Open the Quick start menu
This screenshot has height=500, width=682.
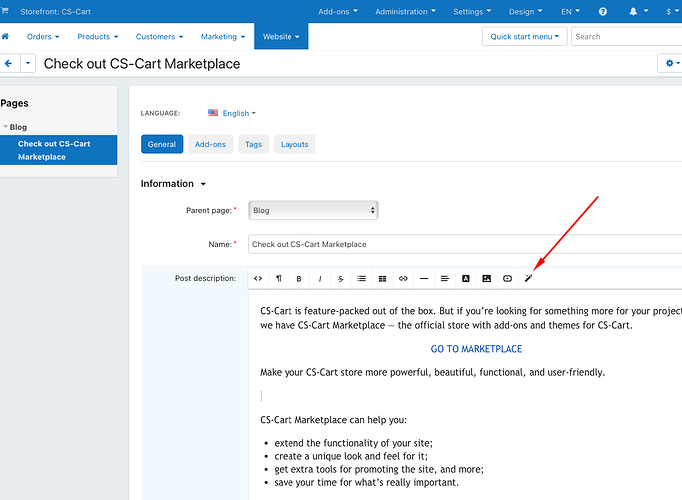click(x=525, y=36)
